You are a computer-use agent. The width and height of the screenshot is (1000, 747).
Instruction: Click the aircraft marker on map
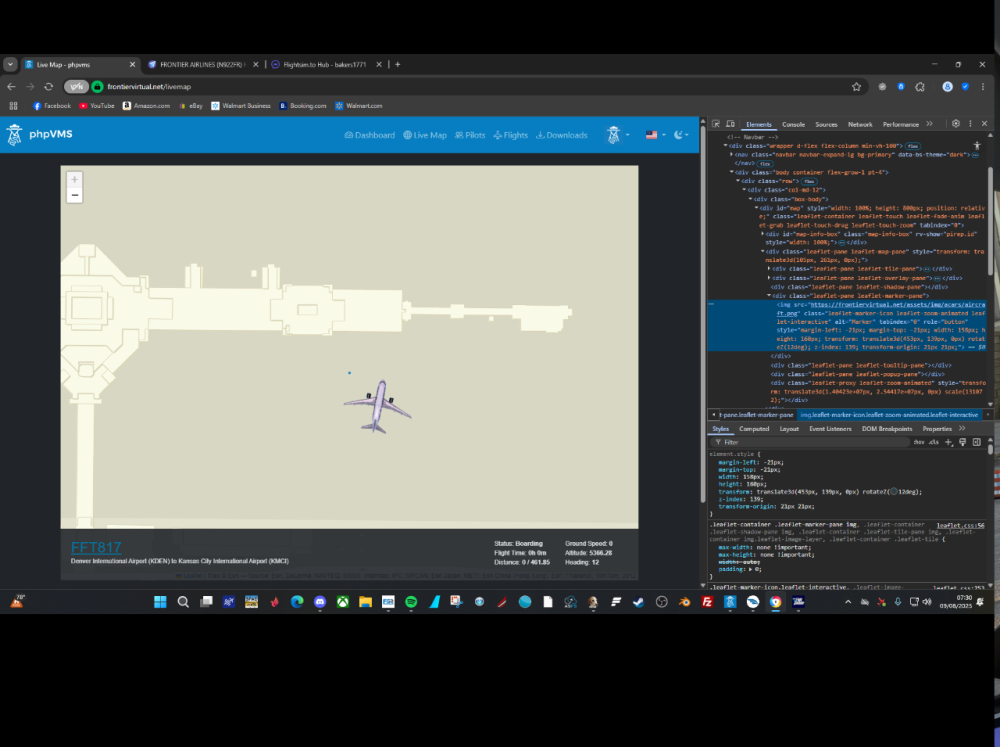tap(377, 405)
